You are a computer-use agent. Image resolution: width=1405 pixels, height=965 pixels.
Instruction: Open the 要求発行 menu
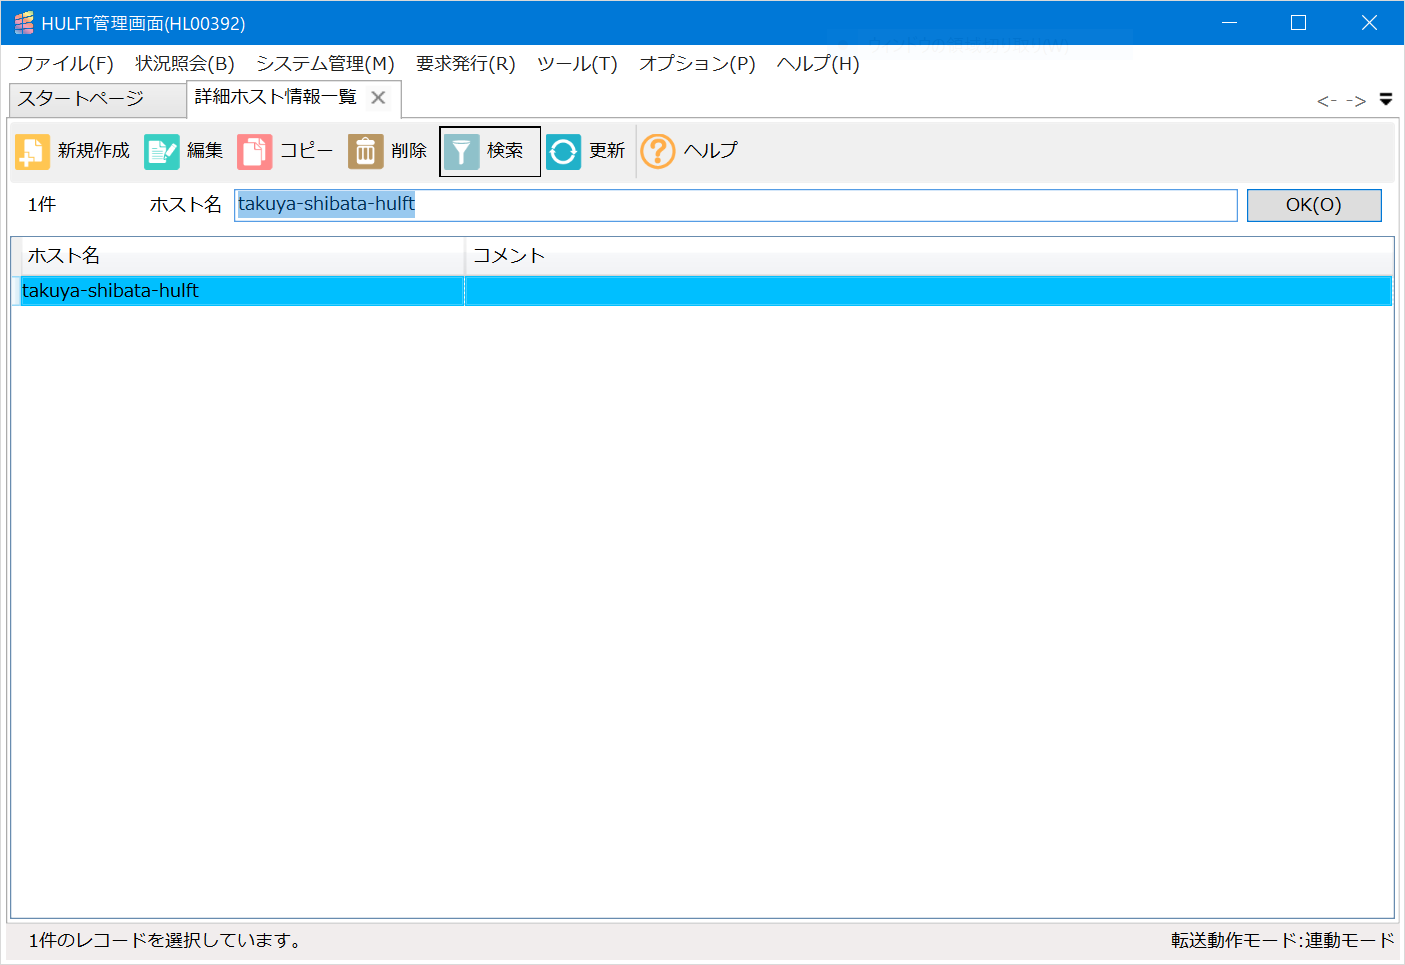click(465, 63)
